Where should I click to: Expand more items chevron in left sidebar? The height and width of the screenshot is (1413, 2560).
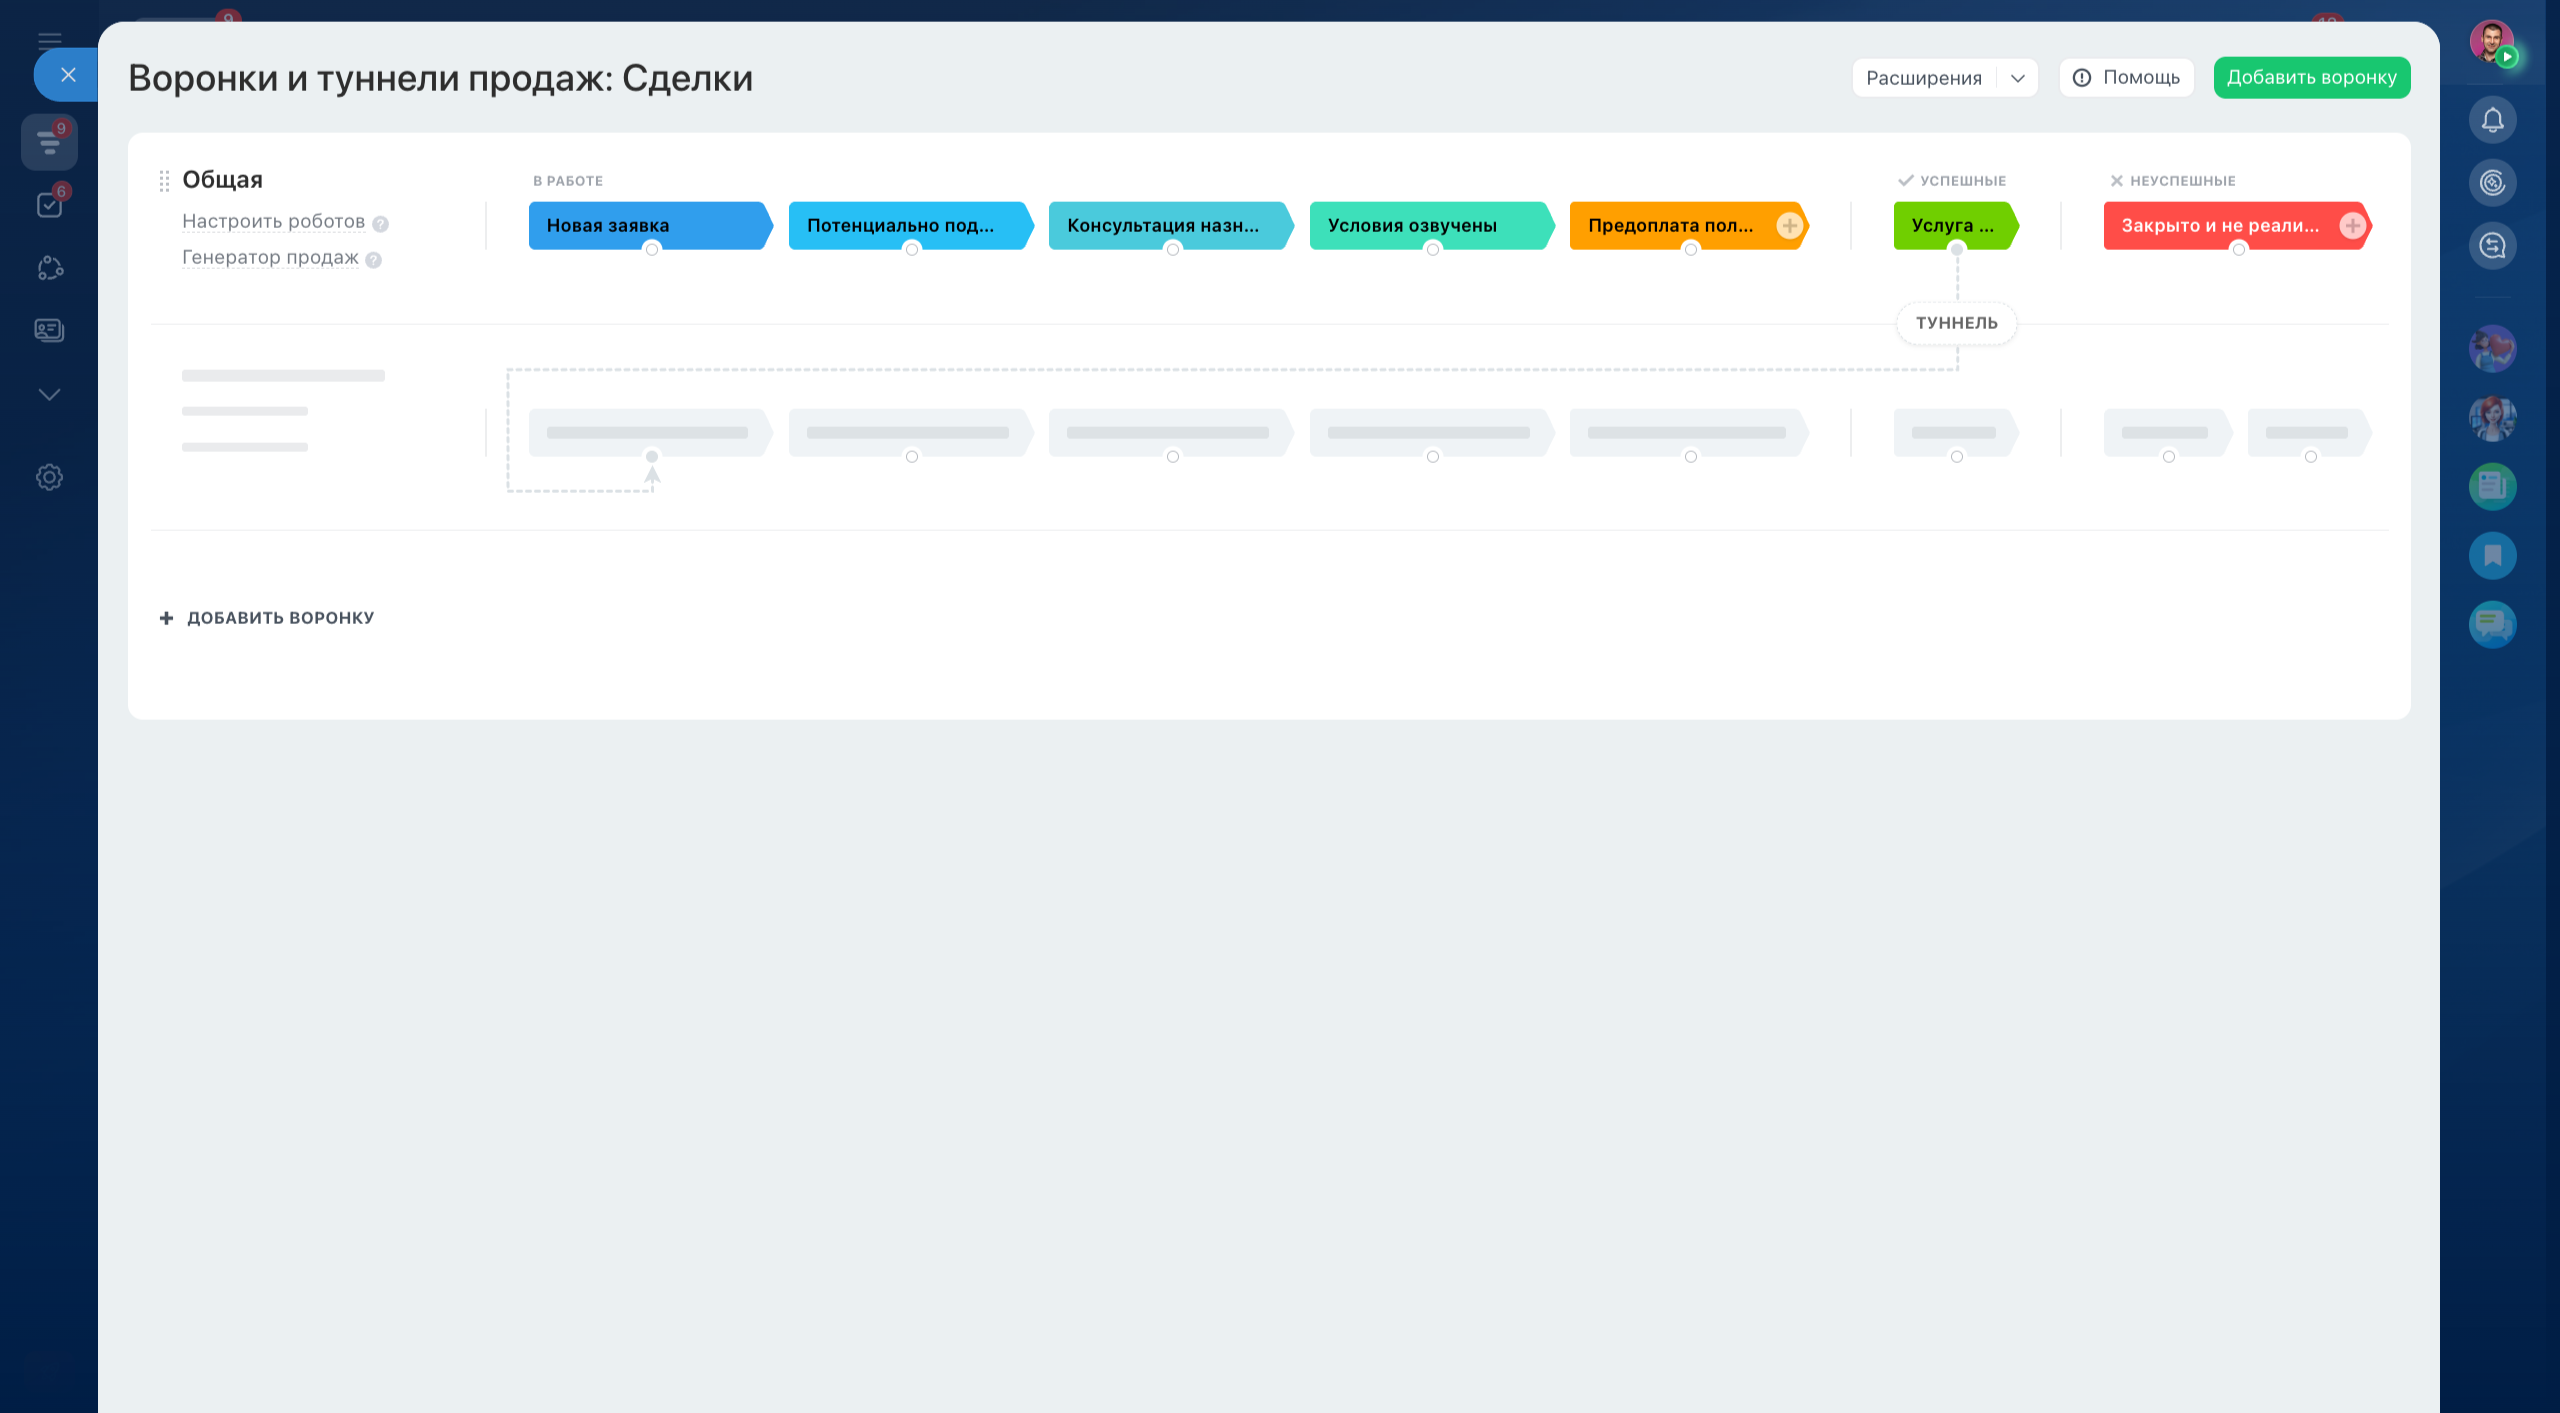click(x=49, y=394)
